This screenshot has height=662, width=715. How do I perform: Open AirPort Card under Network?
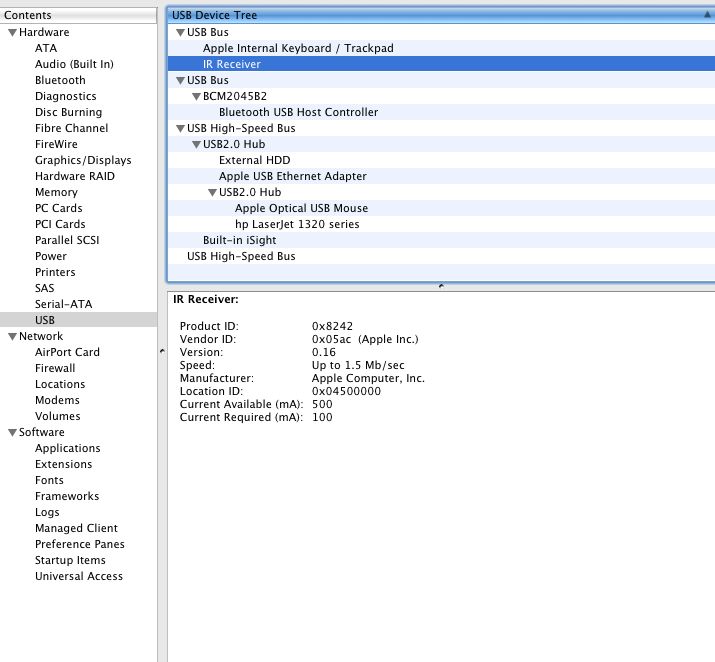[67, 352]
